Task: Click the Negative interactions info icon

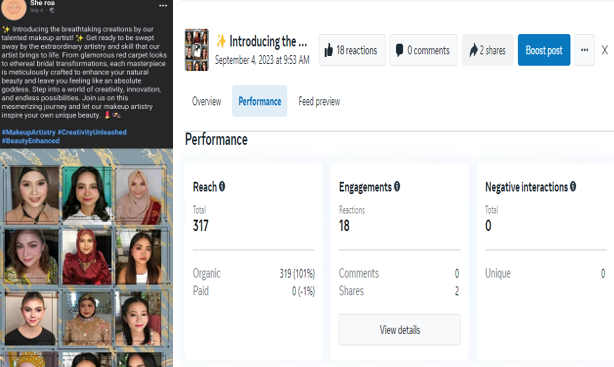Action: click(573, 186)
